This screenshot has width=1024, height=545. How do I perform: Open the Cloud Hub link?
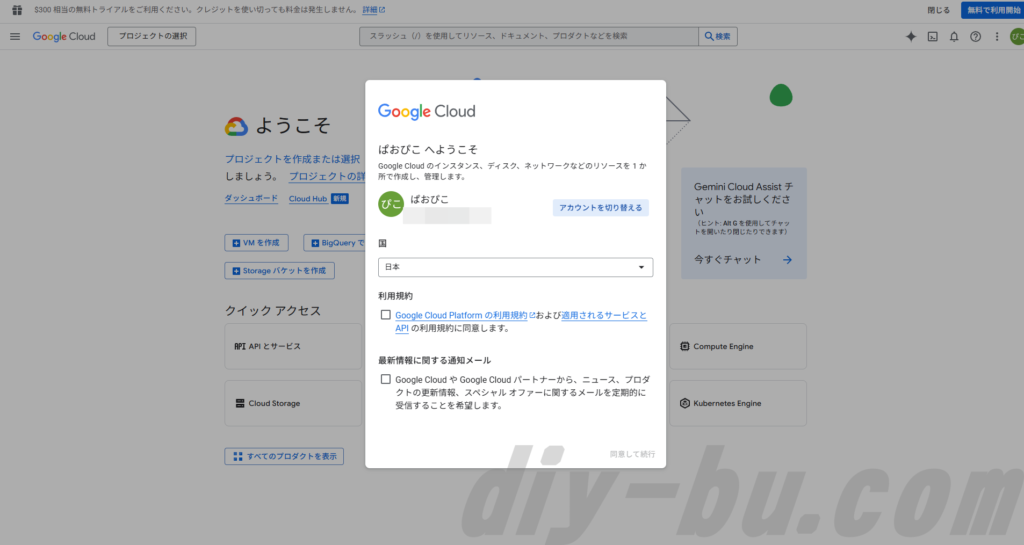308,198
